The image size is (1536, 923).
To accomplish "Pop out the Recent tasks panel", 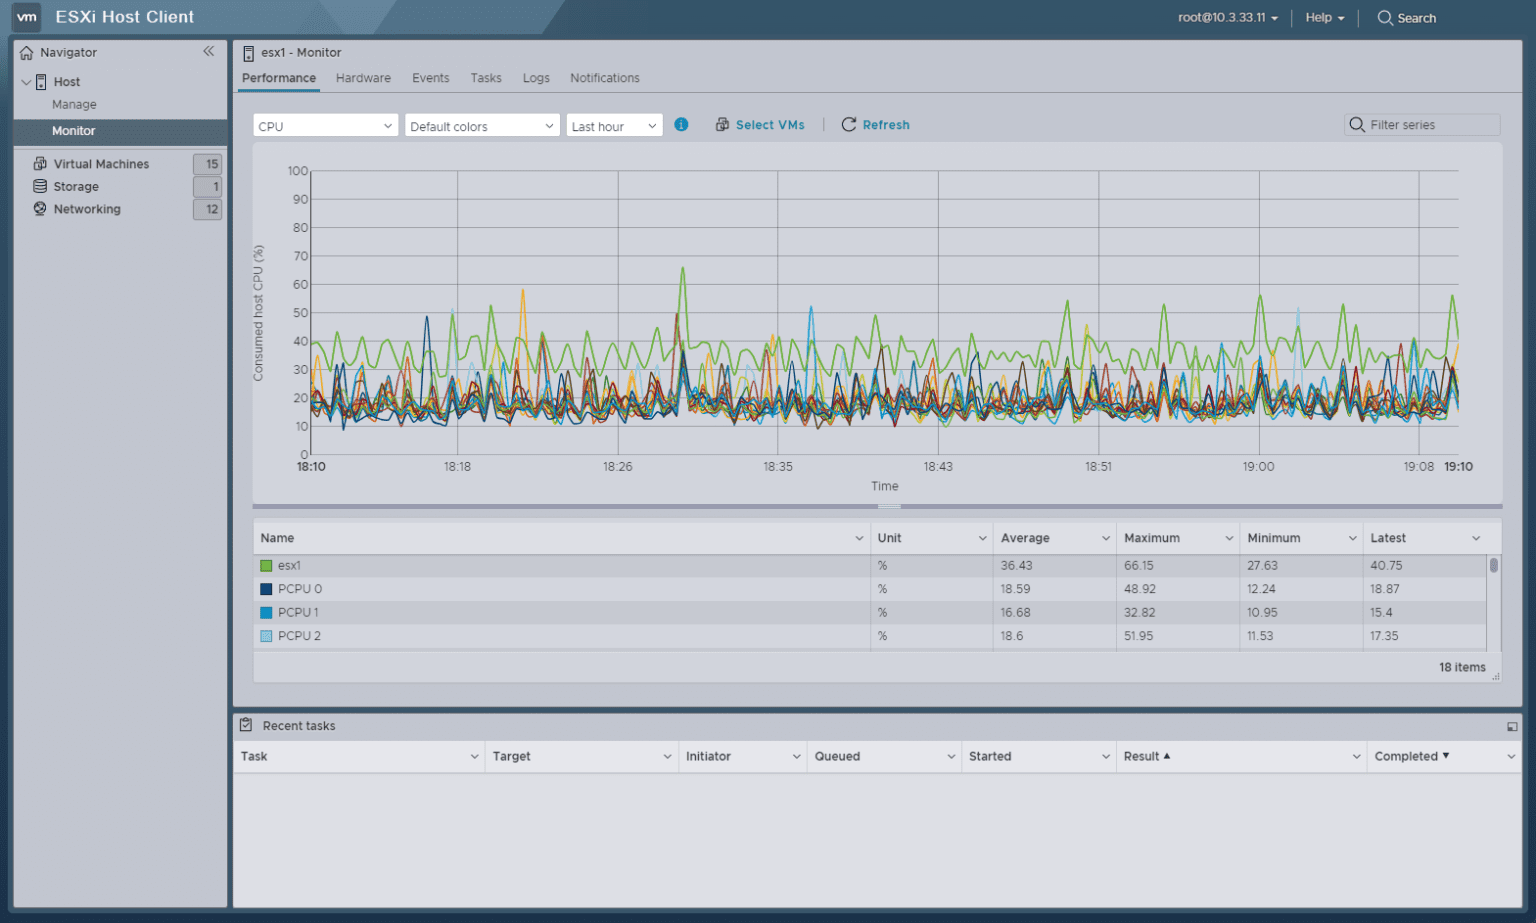I will point(1512,726).
